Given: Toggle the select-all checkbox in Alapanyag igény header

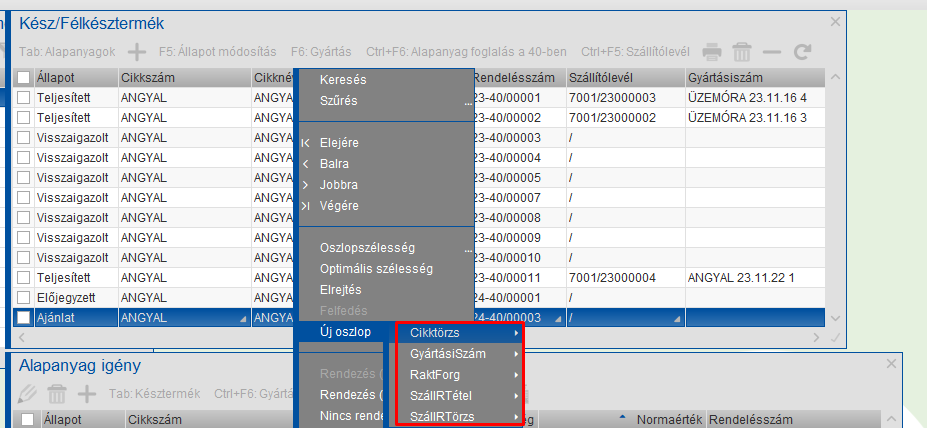Looking at the screenshot, I should tap(27, 420).
